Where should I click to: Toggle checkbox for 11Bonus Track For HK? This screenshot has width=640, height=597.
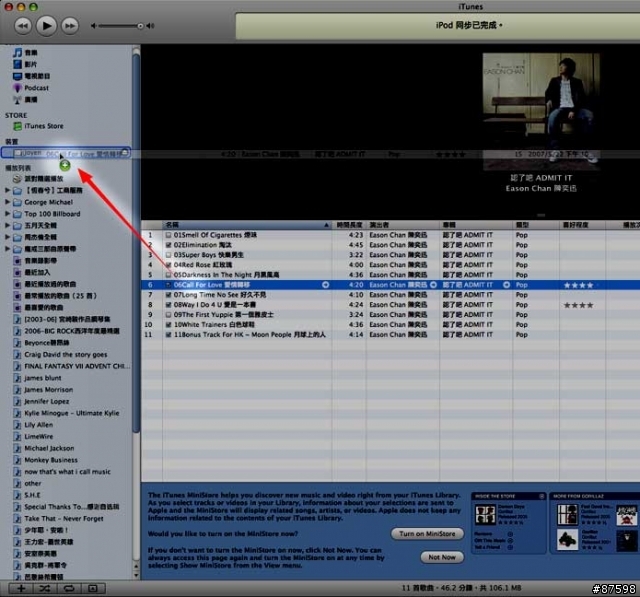168,335
